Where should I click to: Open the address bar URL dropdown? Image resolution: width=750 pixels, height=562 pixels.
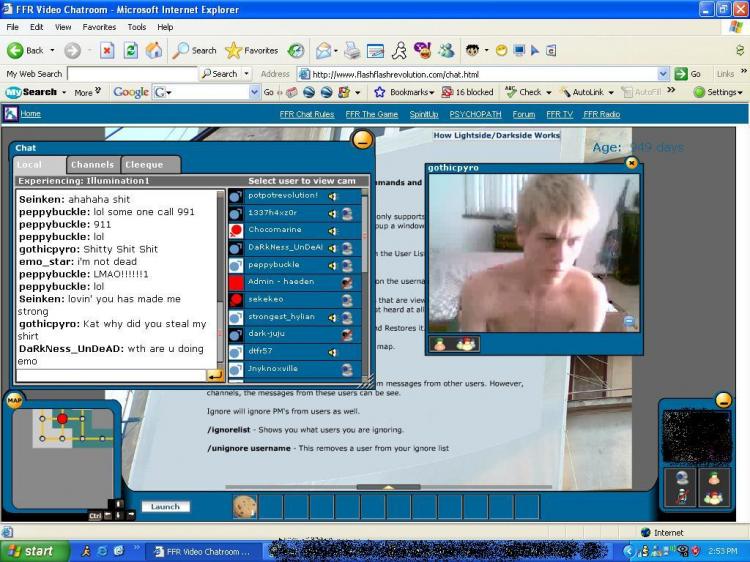[663, 74]
